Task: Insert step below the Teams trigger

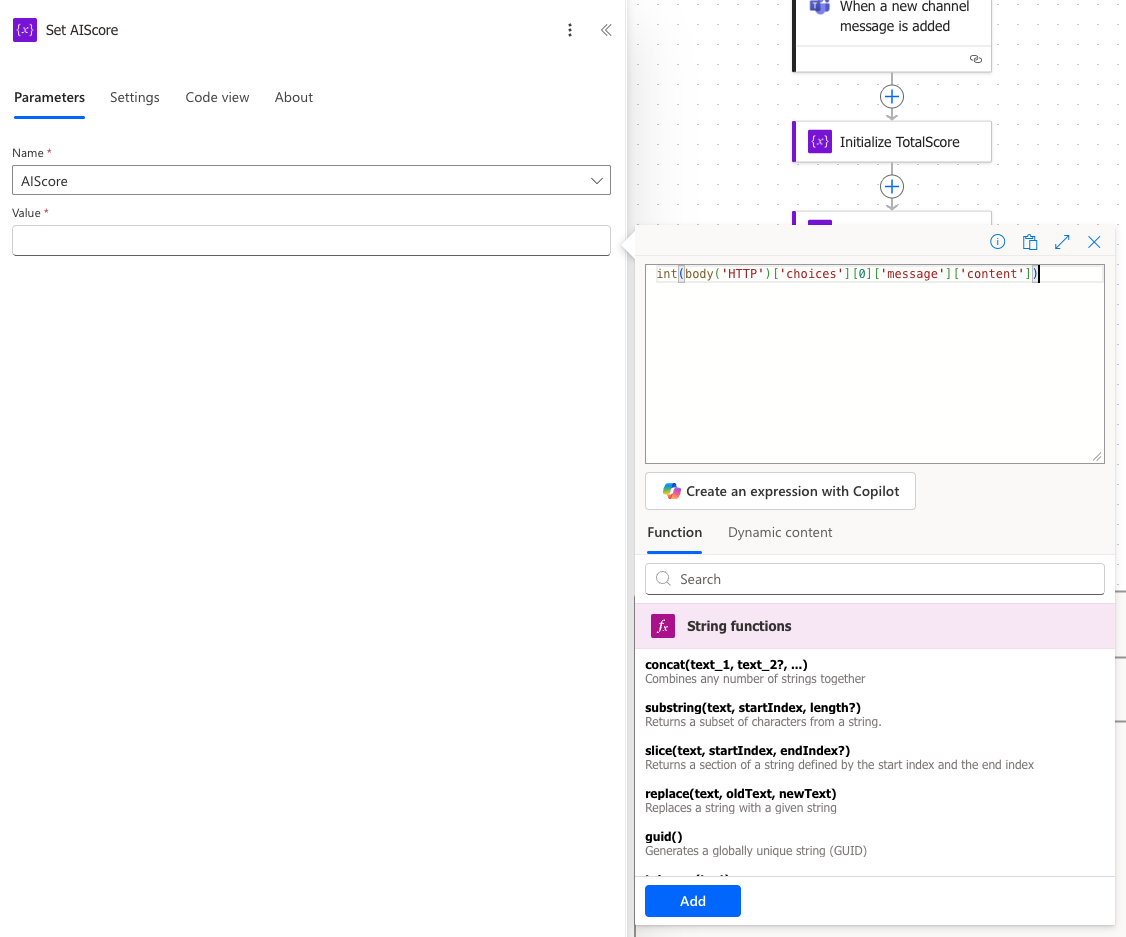Action: click(891, 97)
